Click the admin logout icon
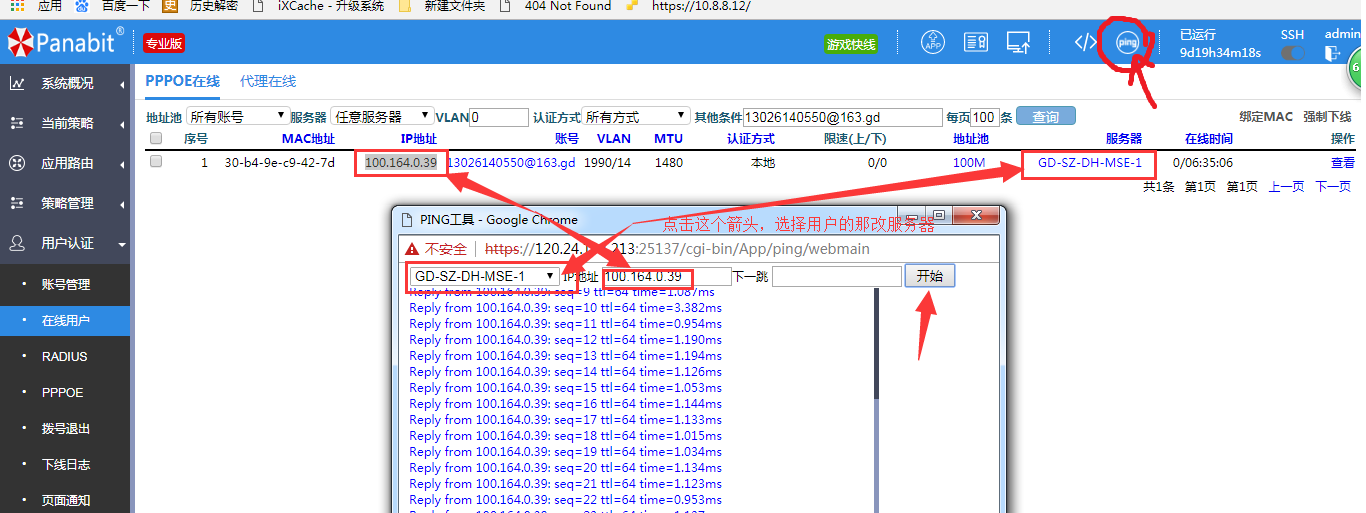Screen dimensions: 1366x513 tap(1330, 52)
